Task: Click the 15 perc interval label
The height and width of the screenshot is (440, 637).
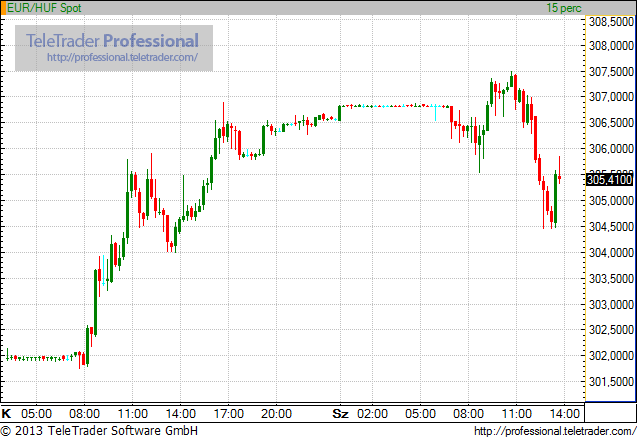Action: (x=564, y=8)
